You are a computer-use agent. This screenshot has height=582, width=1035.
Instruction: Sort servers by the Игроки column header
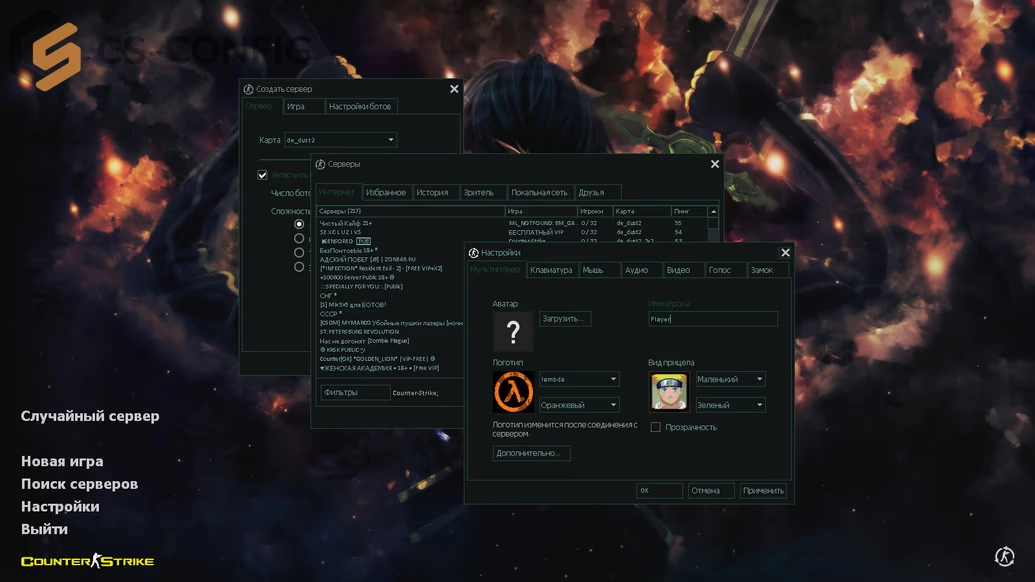point(595,211)
